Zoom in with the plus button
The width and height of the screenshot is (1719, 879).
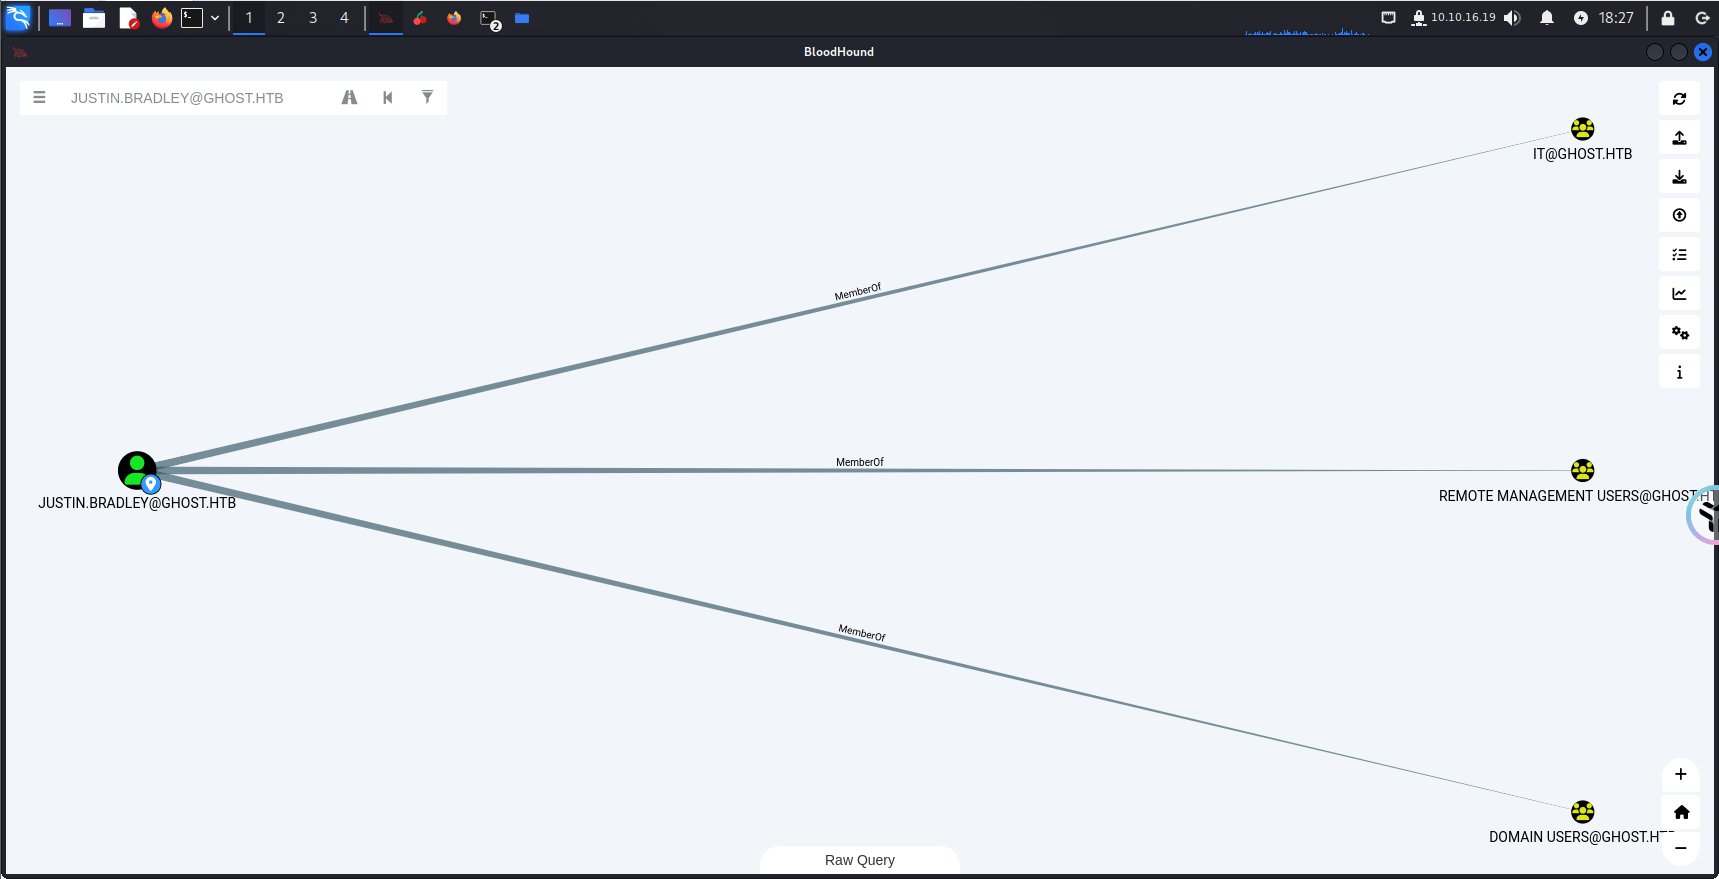point(1680,774)
